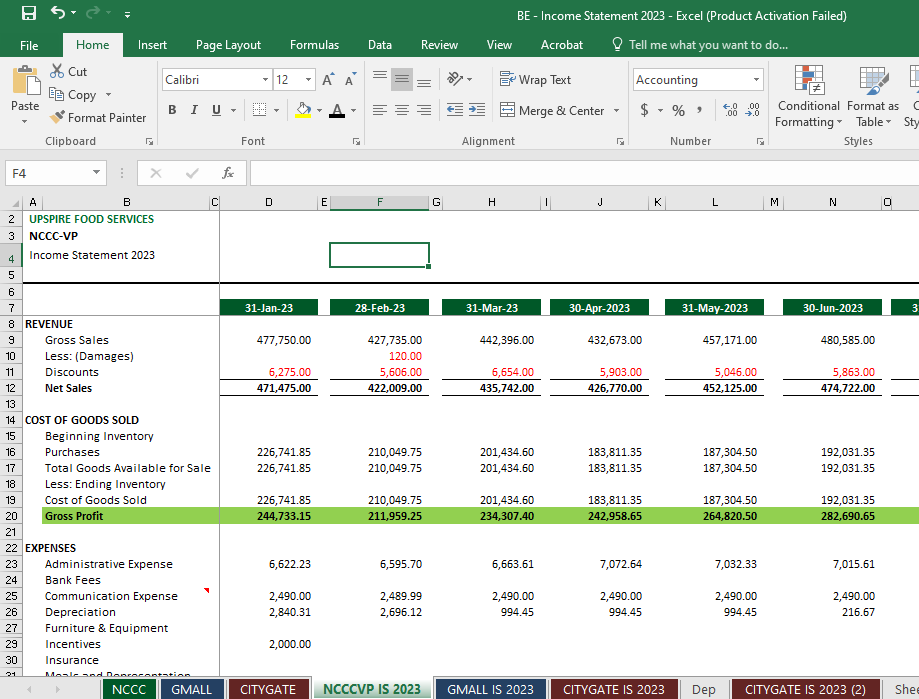Toggle Bold formatting
Screen dimensions: 919x699
click(172, 110)
